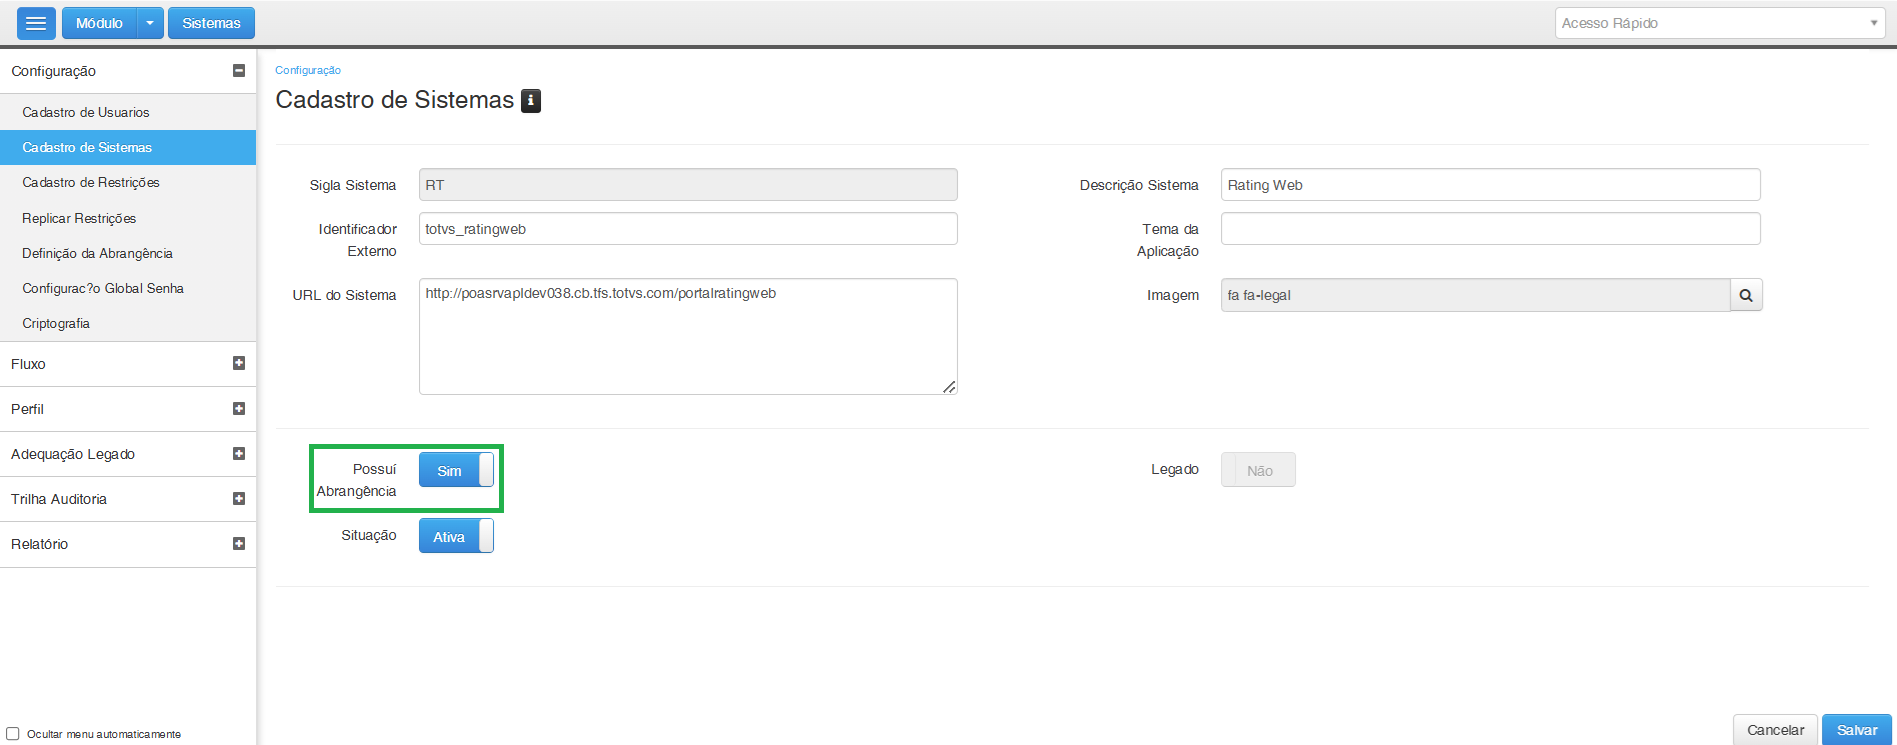Open the hamburger menu button
This screenshot has width=1897, height=745.
click(36, 23)
